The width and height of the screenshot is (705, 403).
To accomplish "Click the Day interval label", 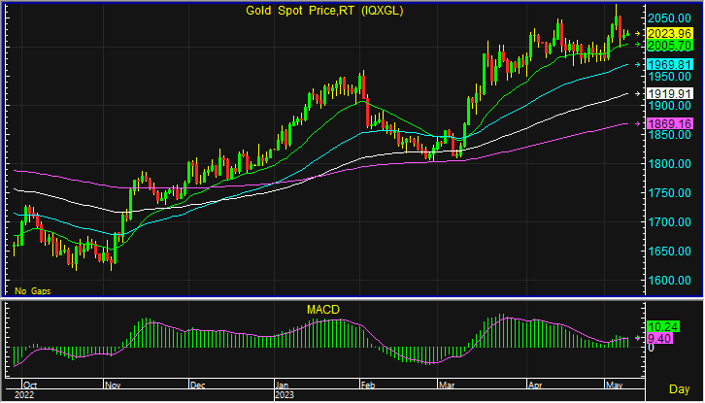I will [x=678, y=388].
